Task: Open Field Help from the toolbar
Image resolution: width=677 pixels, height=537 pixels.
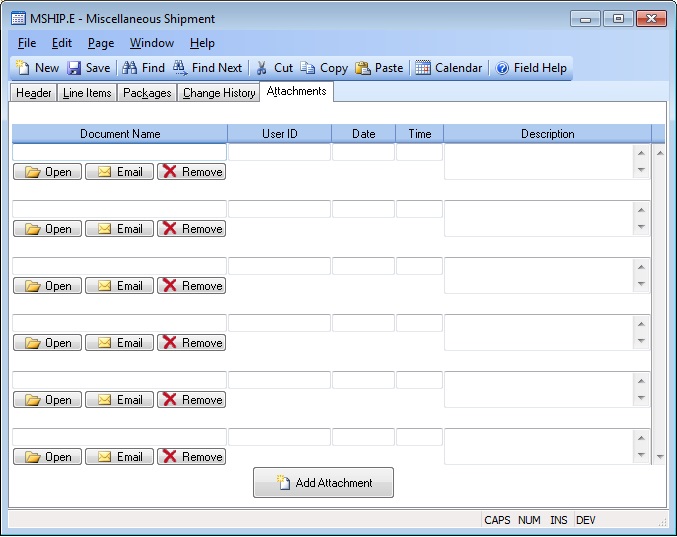Action: (x=502, y=68)
